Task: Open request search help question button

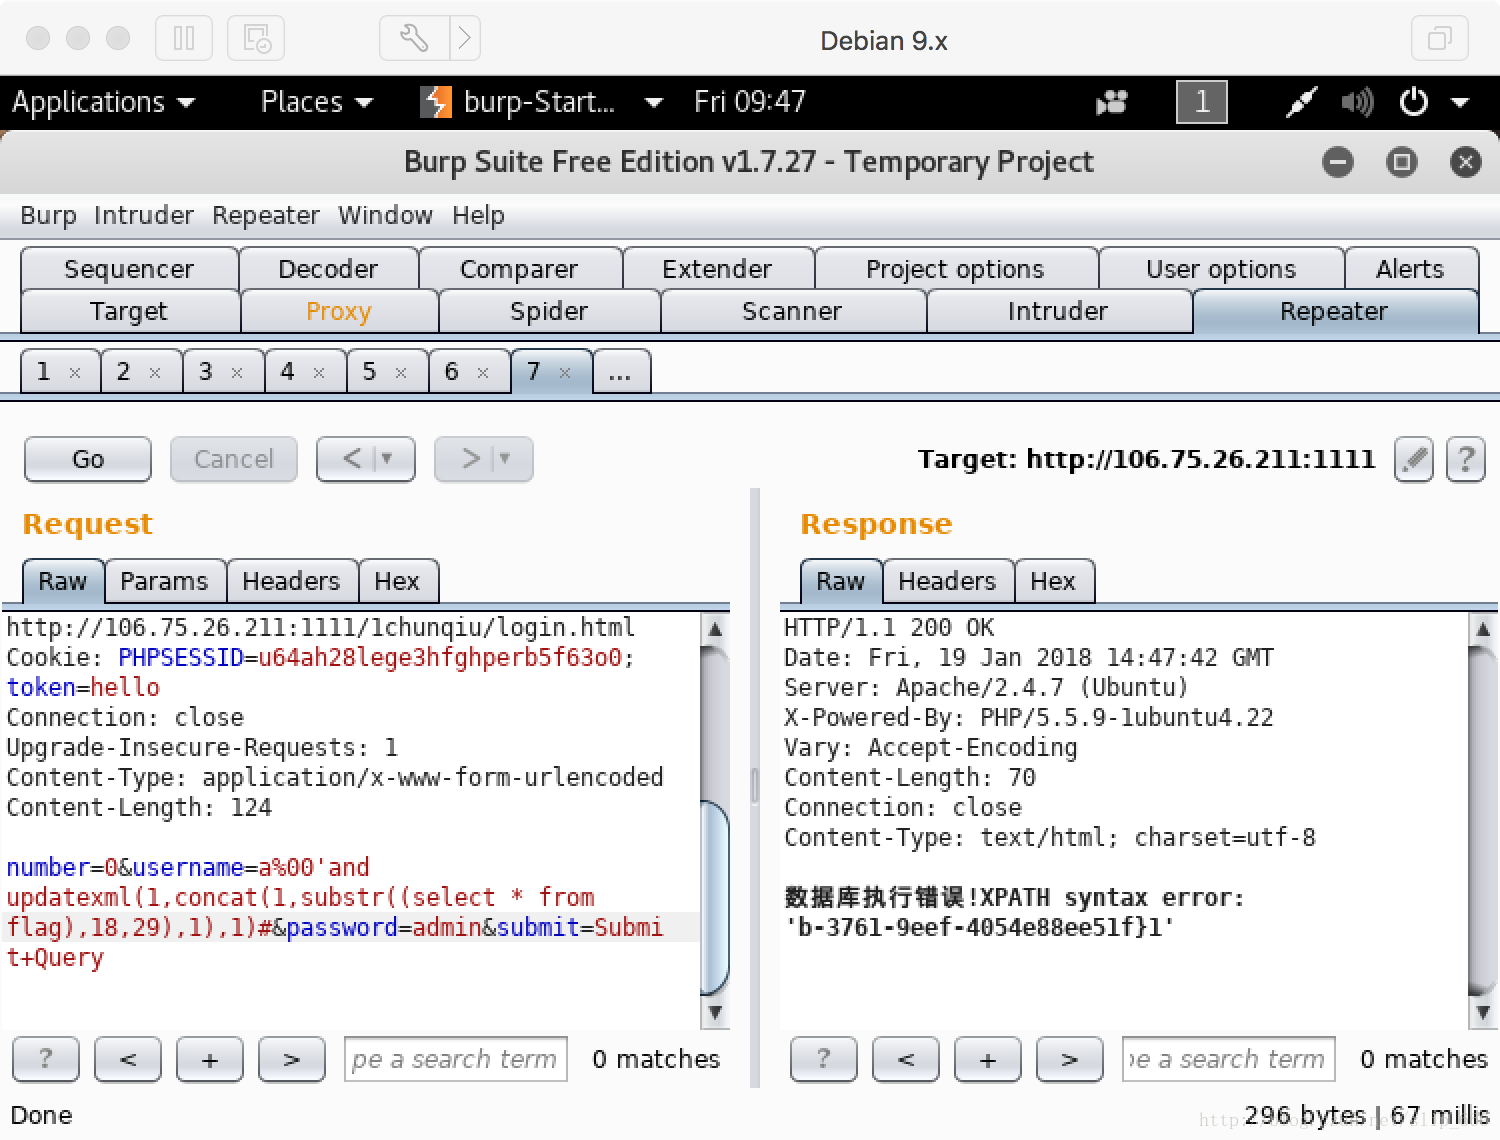Action: [x=45, y=1059]
